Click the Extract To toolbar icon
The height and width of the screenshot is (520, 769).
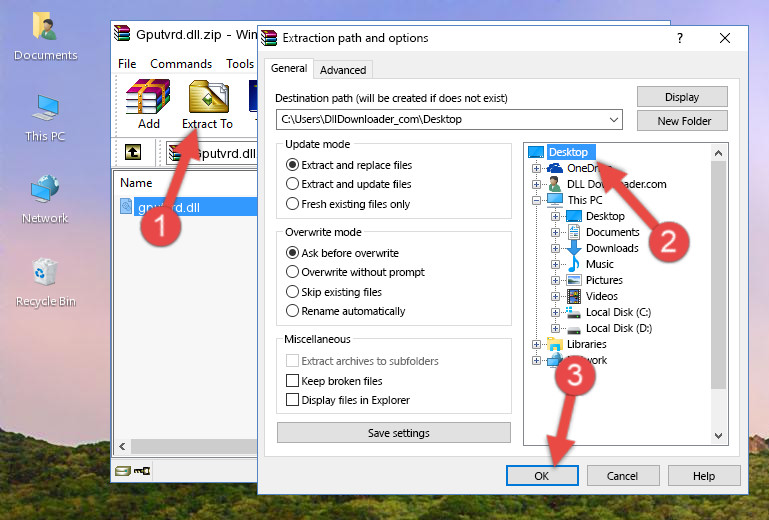(x=207, y=104)
